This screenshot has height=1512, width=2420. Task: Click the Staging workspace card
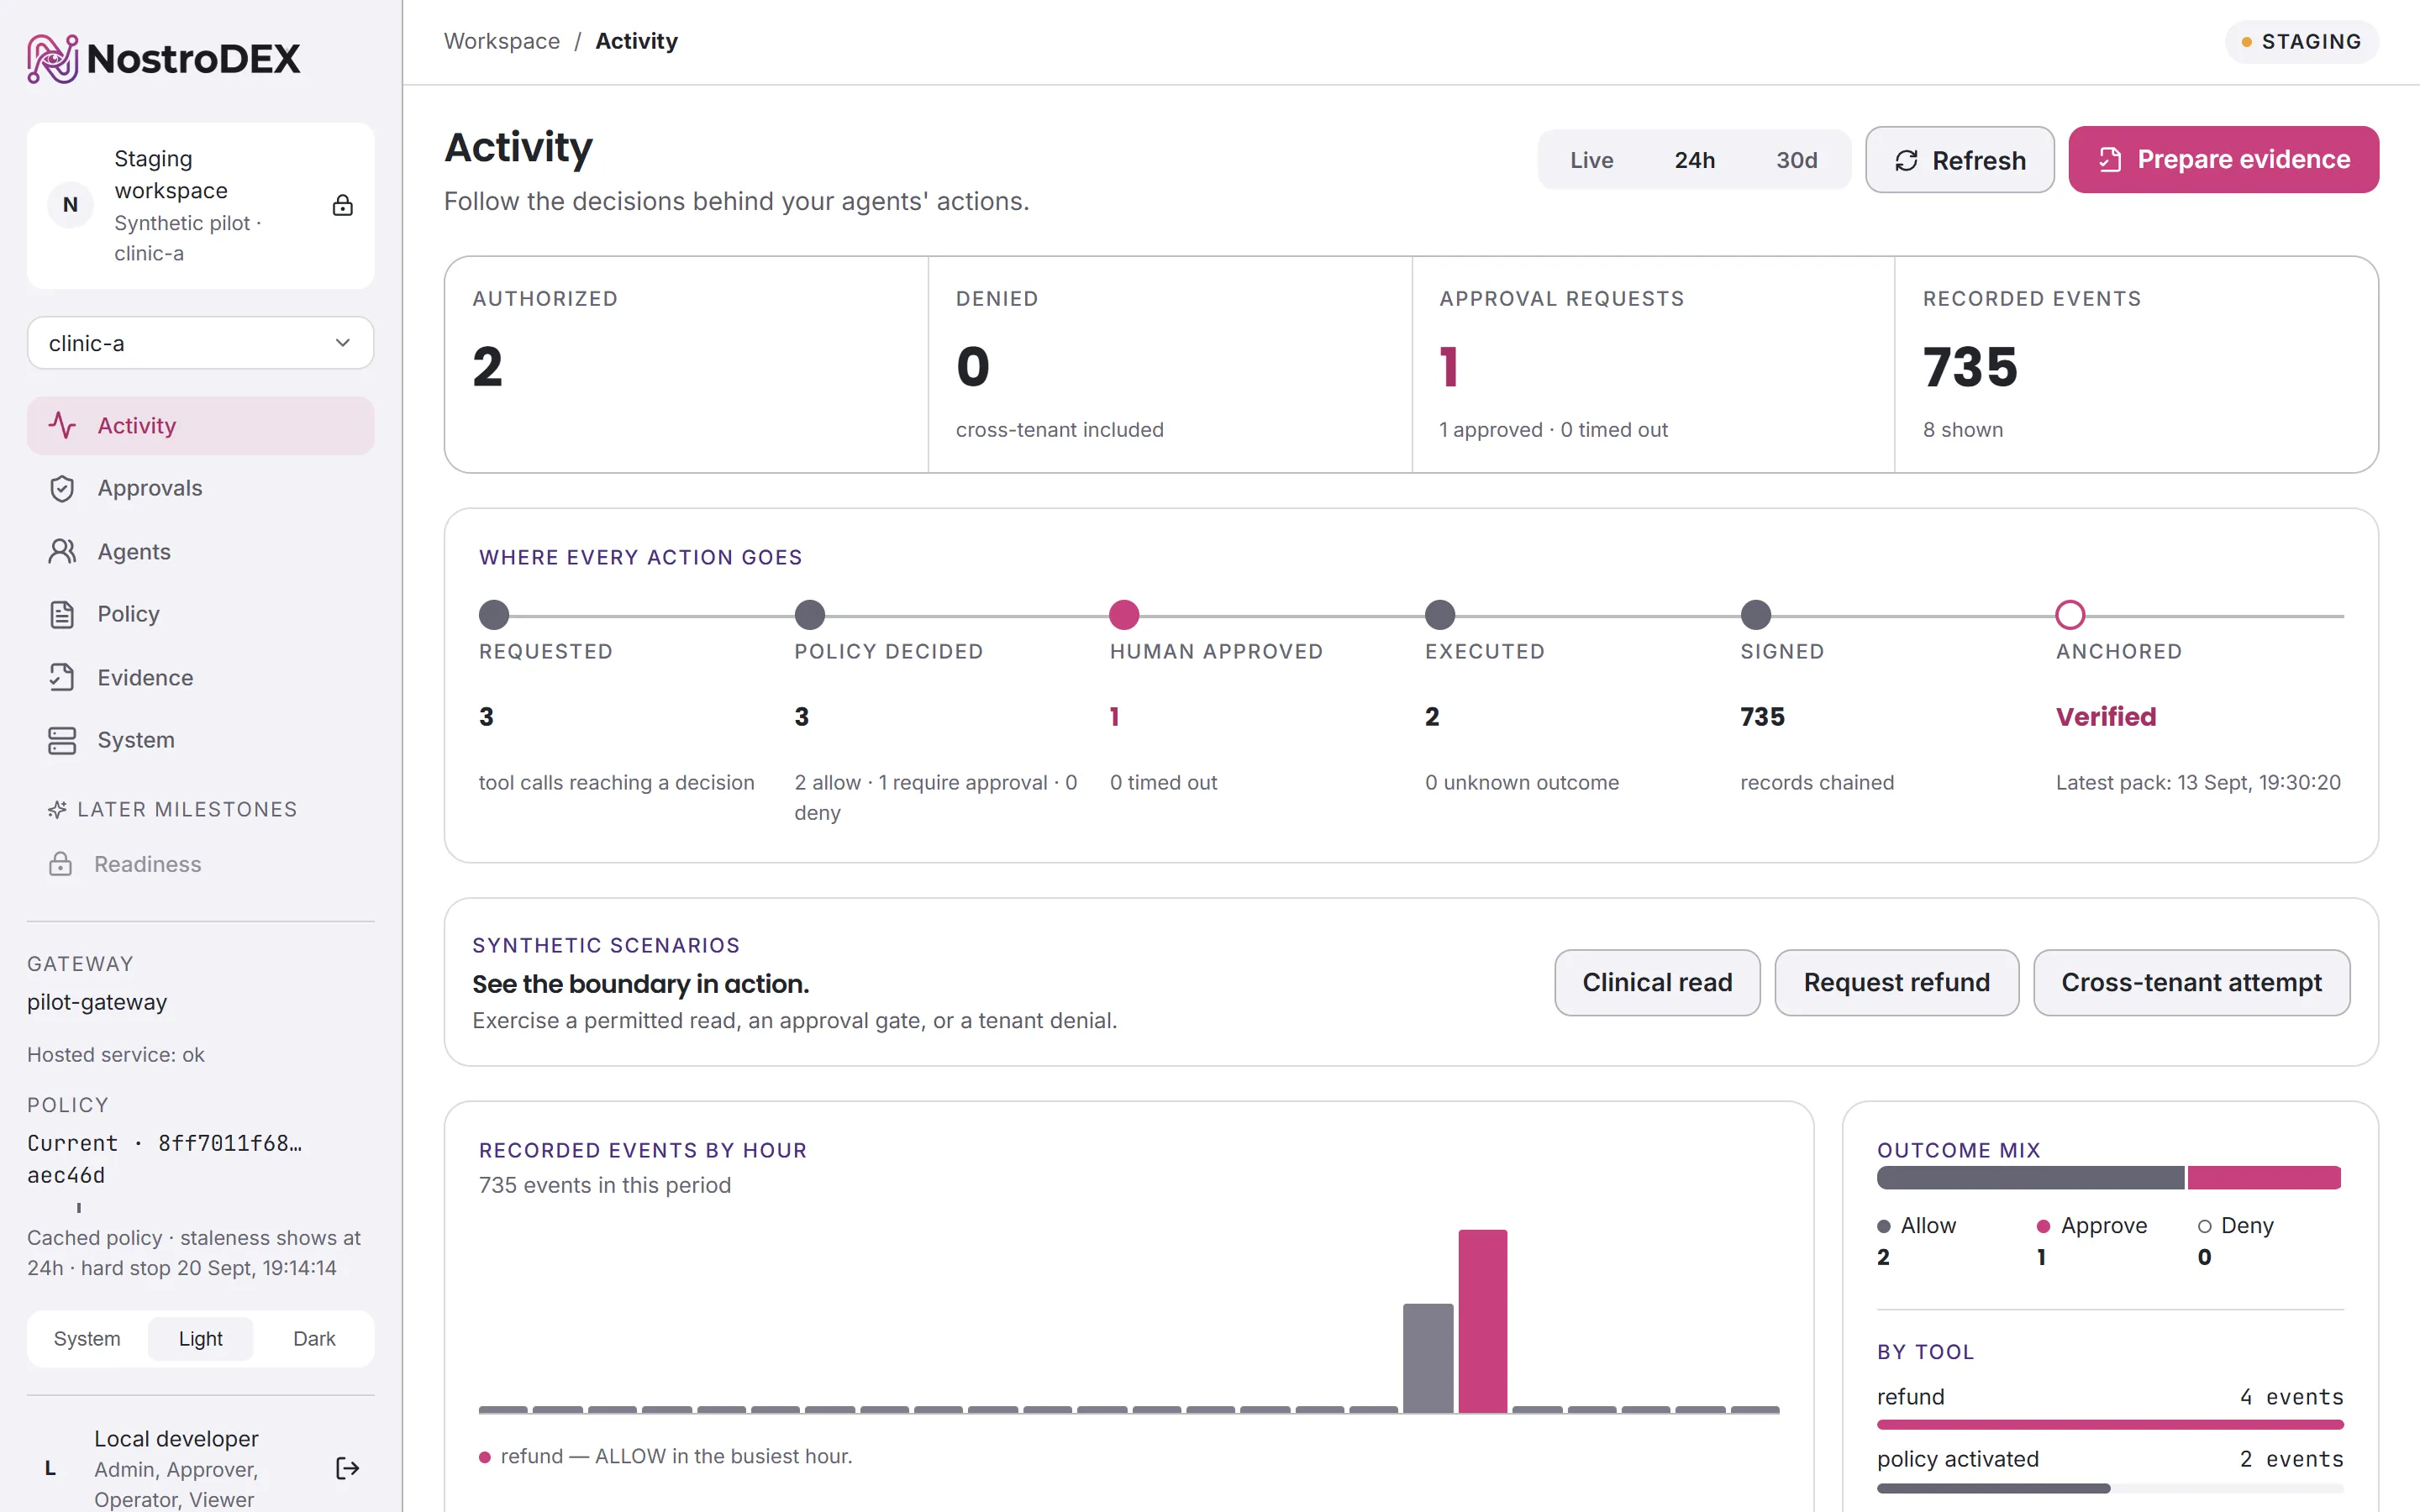pos(200,205)
